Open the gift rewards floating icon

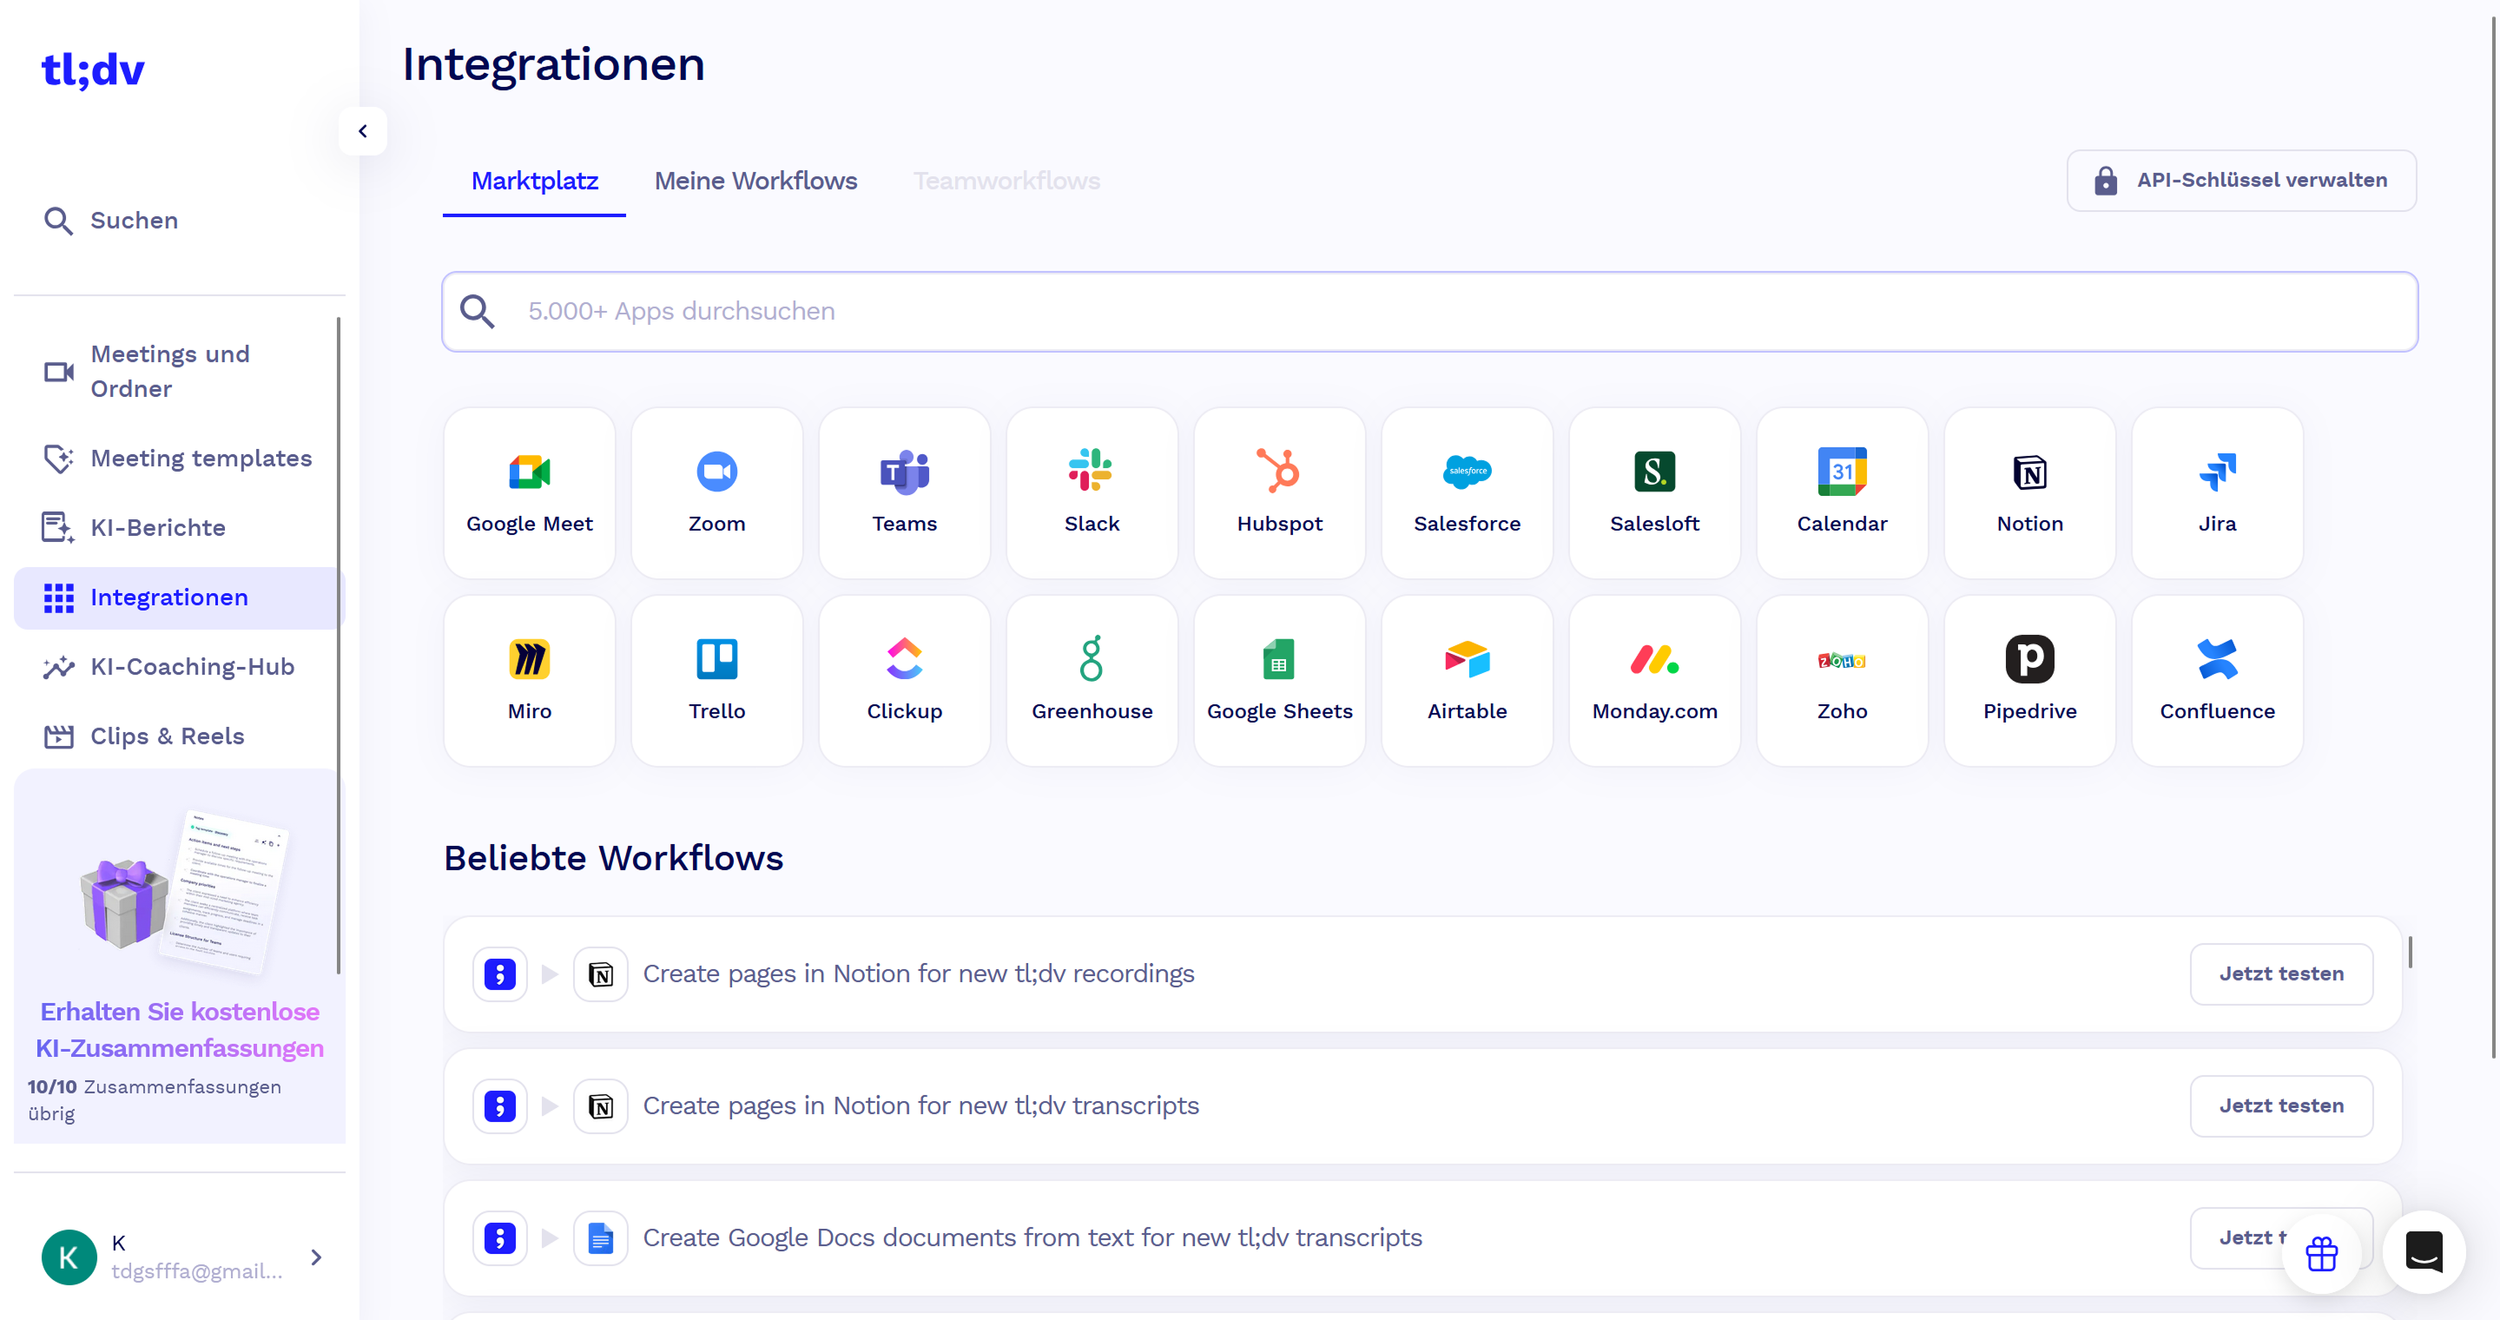click(x=2321, y=1253)
